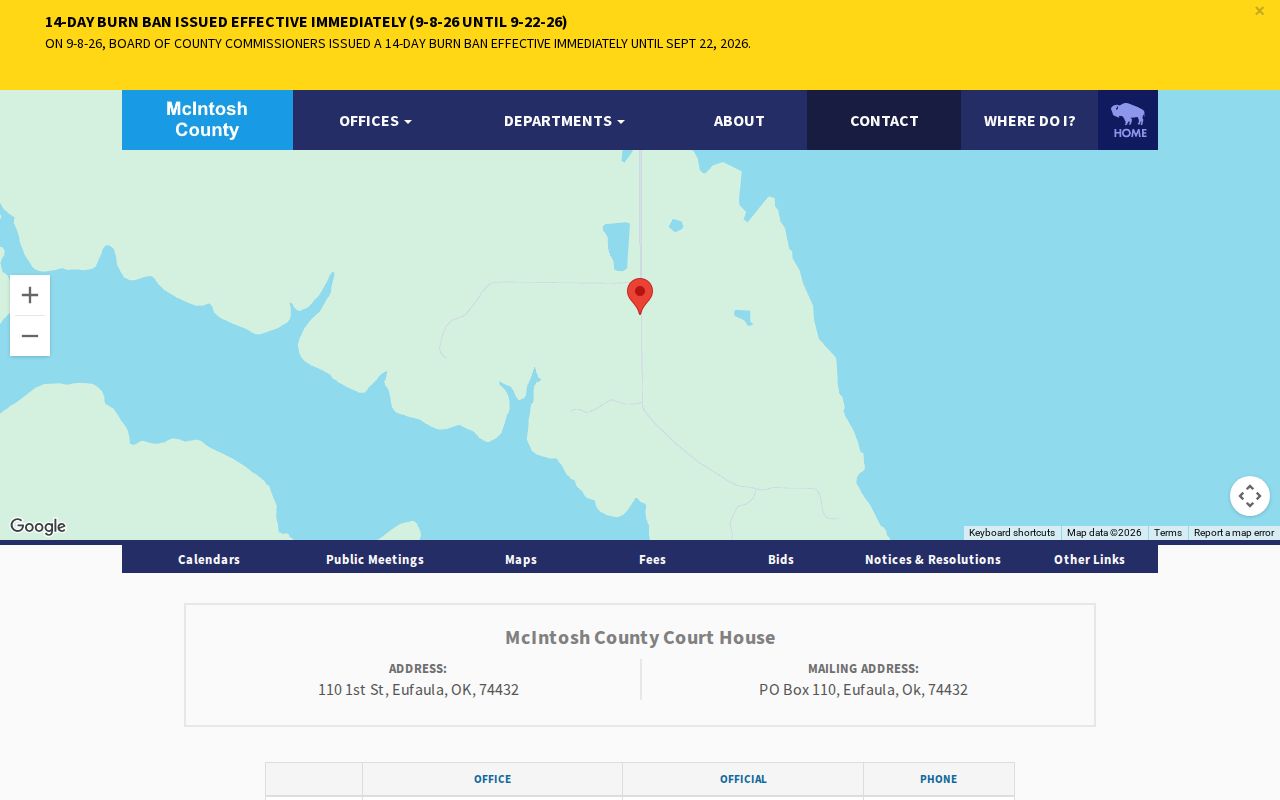Viewport: 1280px width, 800px height.
Task: Select the PO Box 110 mailing address text
Action: click(x=863, y=689)
